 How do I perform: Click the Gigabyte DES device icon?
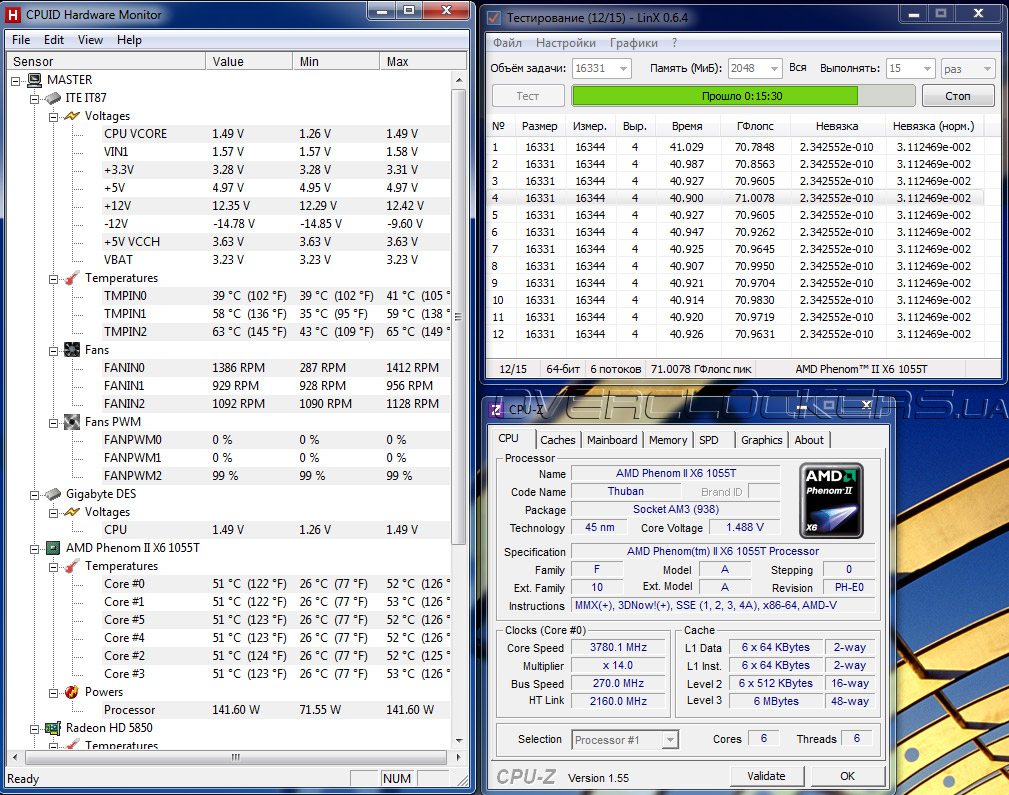(x=52, y=494)
